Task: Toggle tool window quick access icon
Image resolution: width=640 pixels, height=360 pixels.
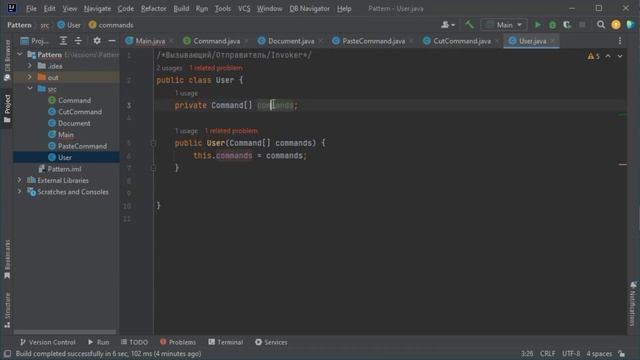Action: tap(7, 353)
